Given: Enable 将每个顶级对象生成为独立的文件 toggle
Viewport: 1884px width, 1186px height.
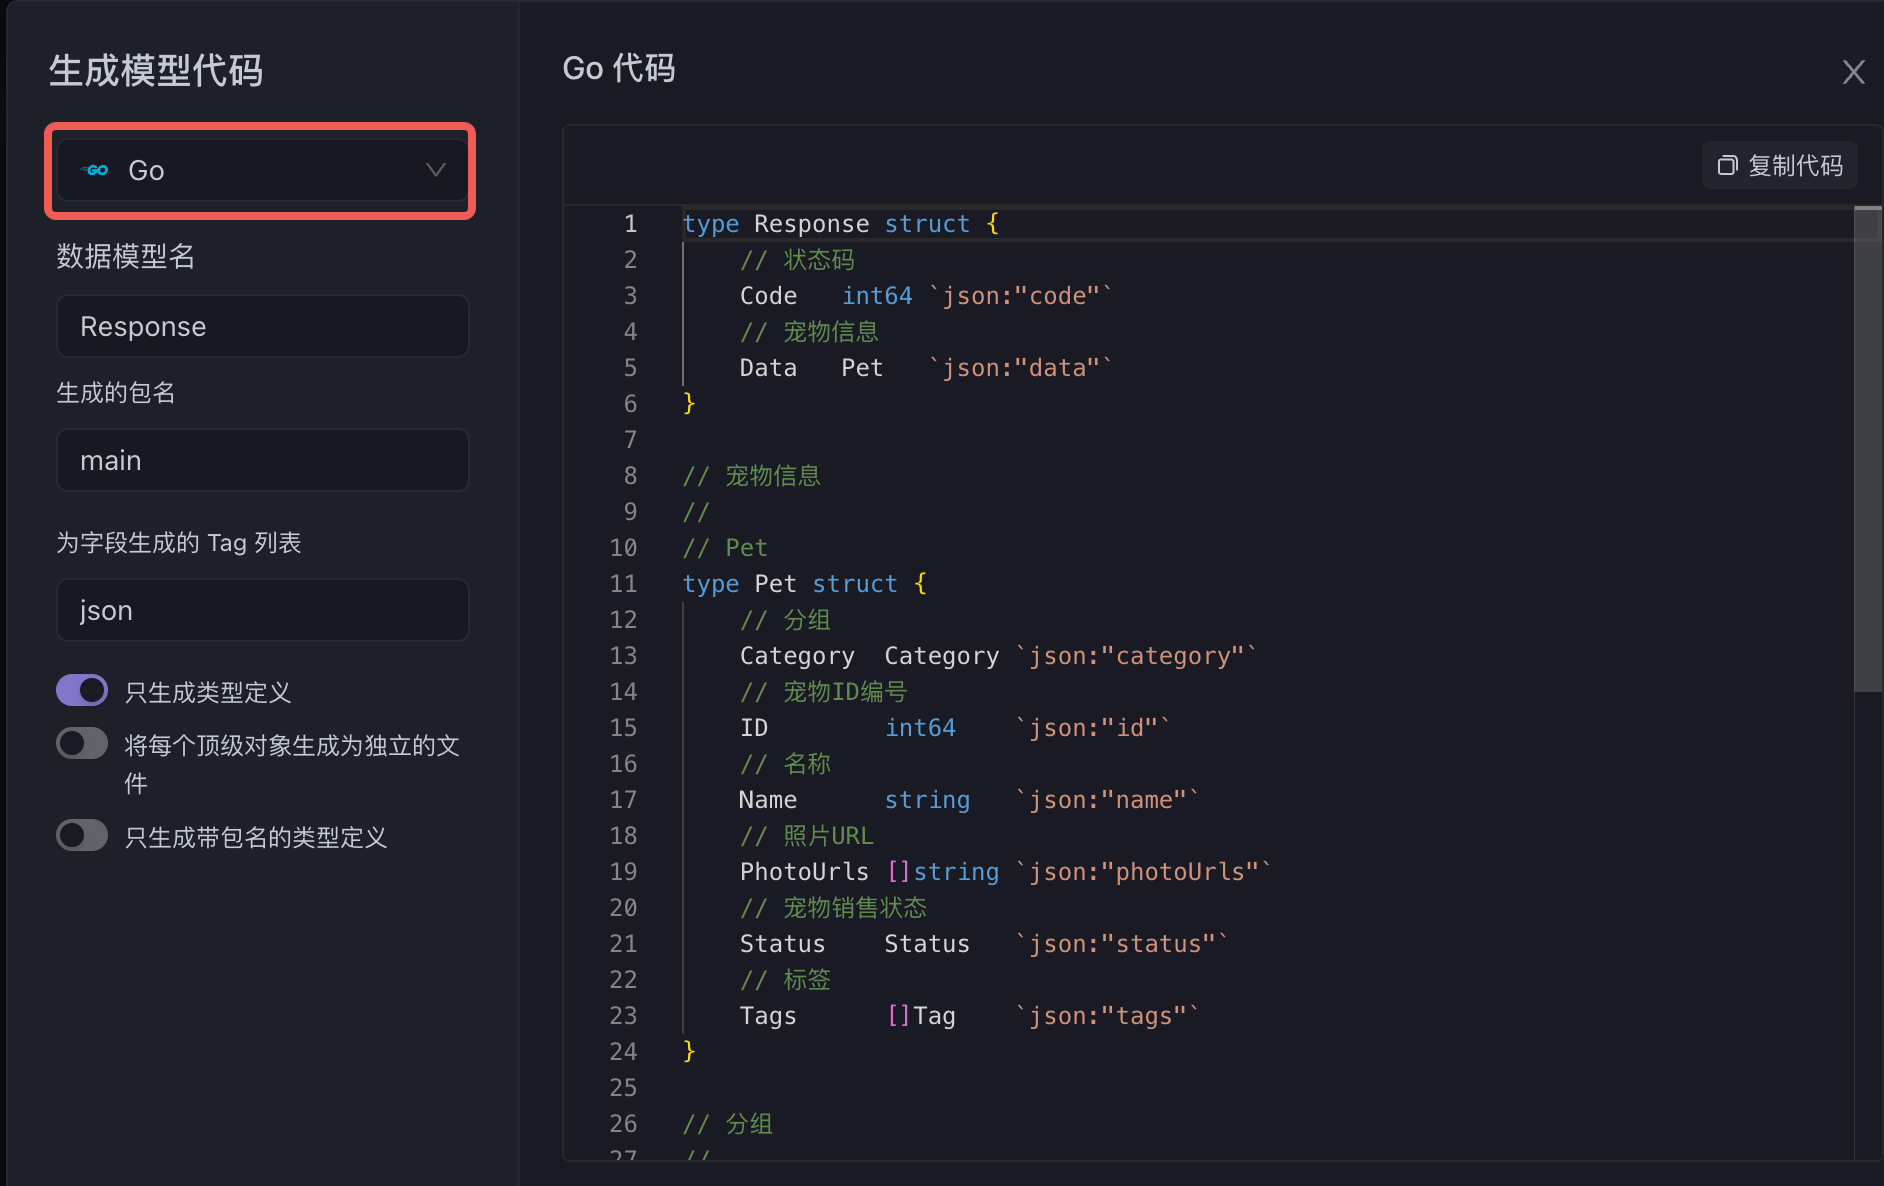Looking at the screenshot, I should point(82,743).
